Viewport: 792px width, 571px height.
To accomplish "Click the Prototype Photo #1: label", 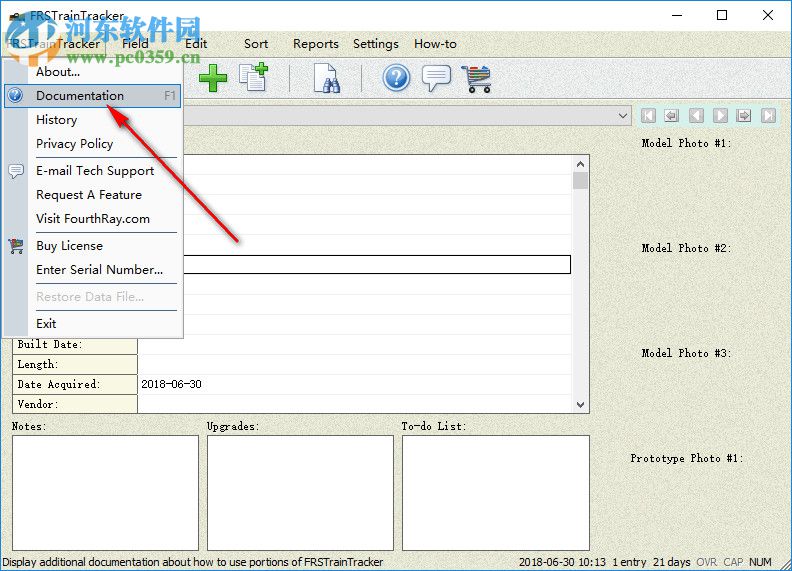I will coord(686,458).
